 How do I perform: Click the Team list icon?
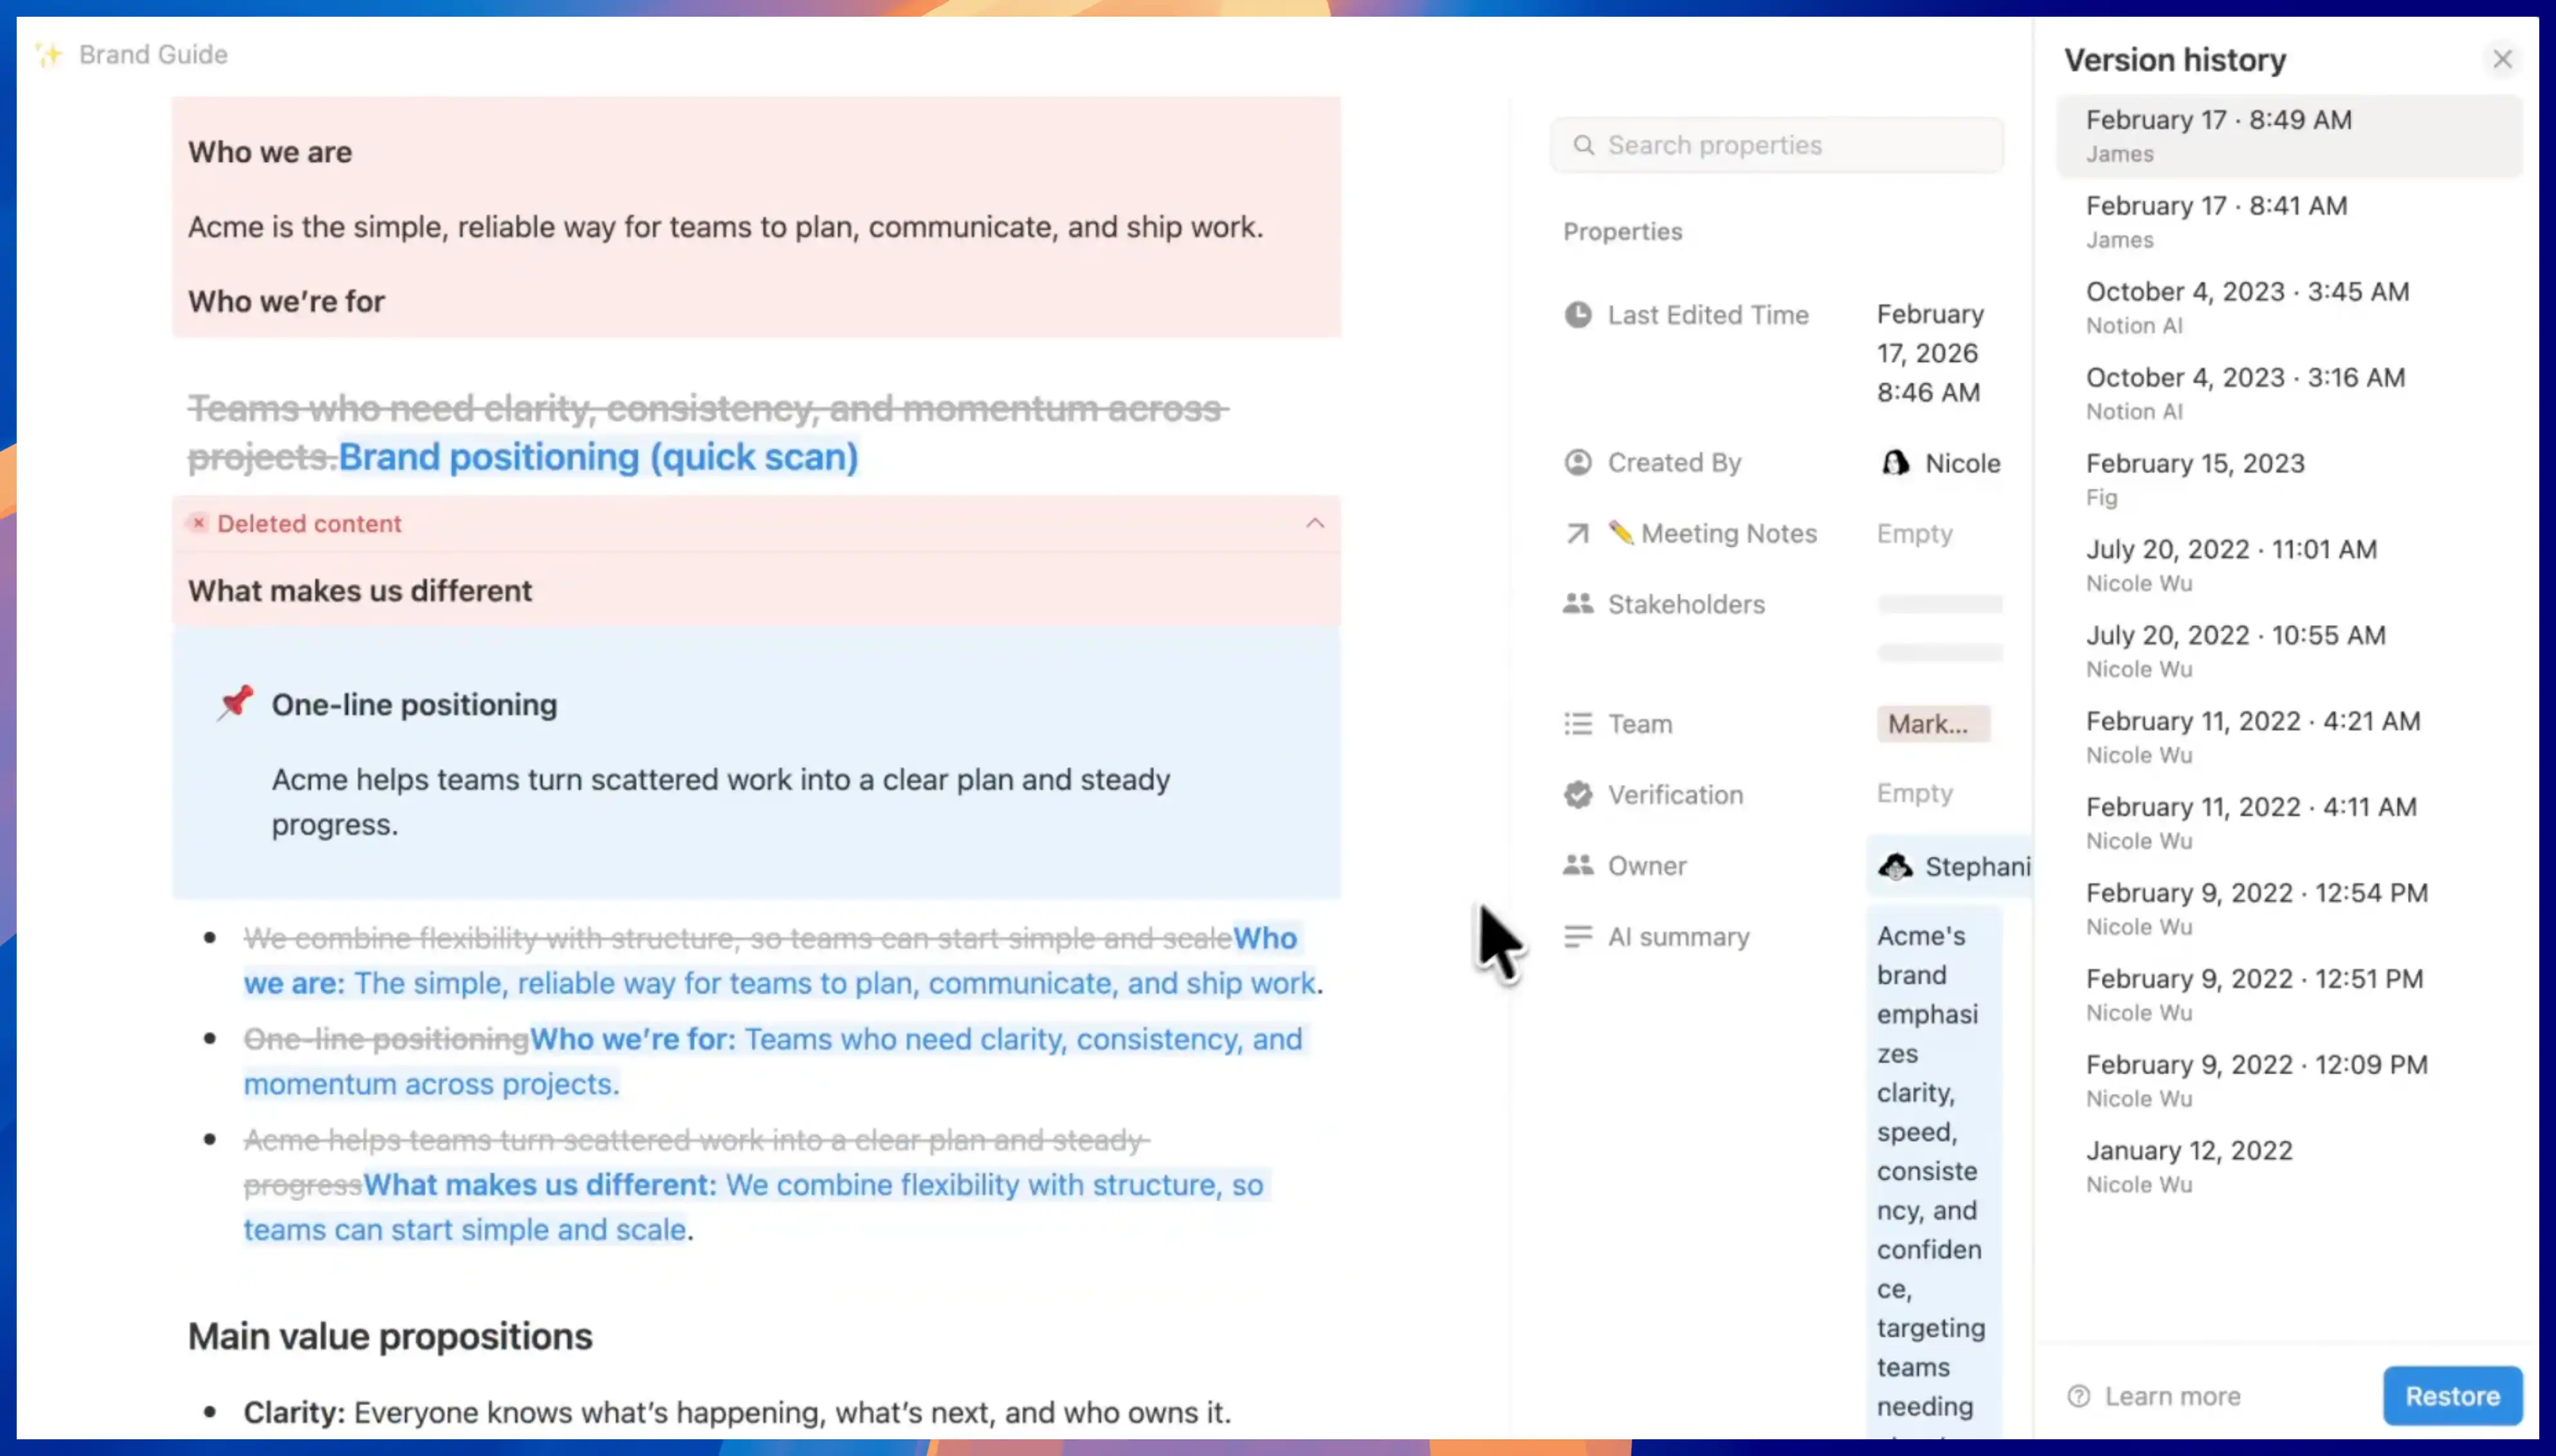tap(1578, 724)
